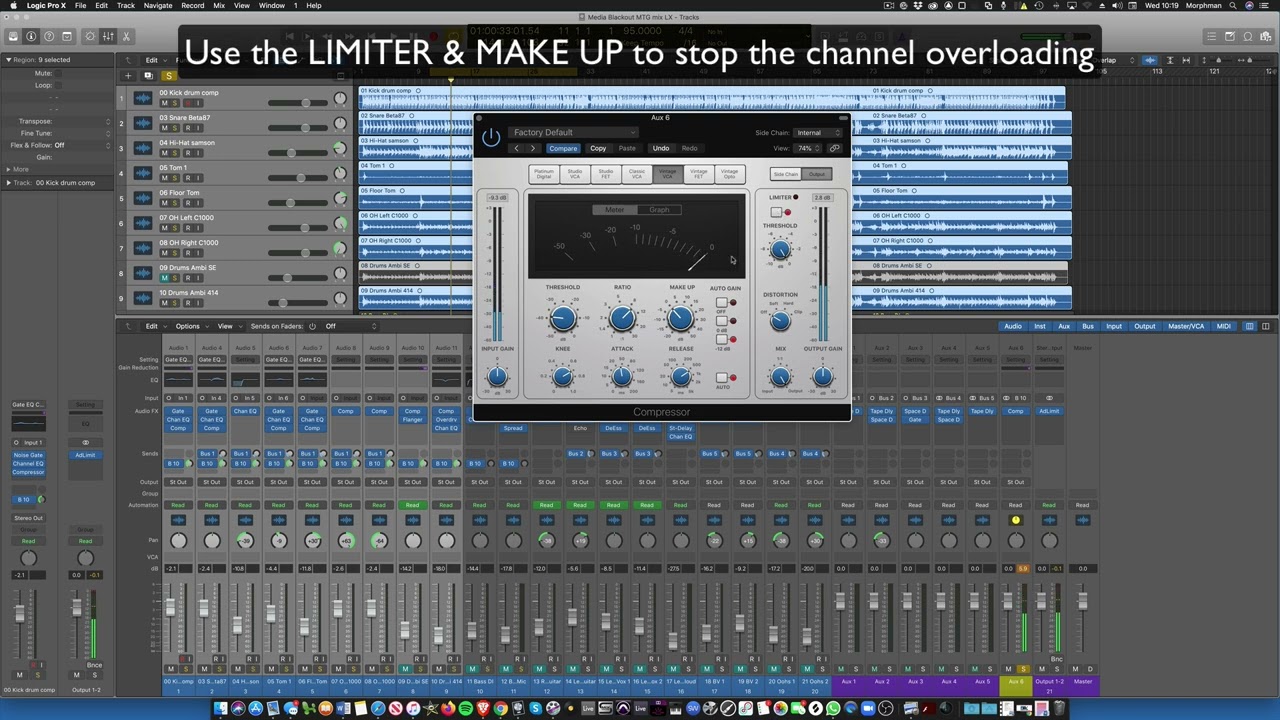Open the Mix menu
This screenshot has height=720, width=1280.
point(217,5)
